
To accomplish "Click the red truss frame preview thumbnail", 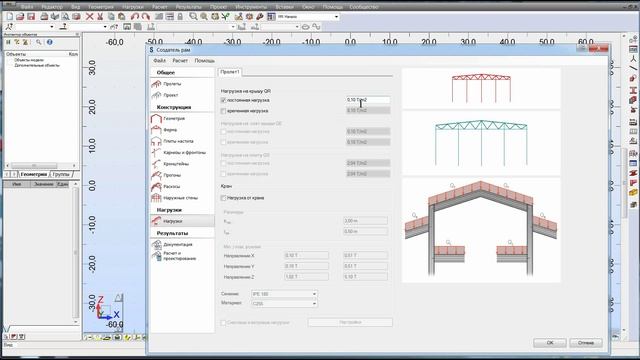I will (481, 88).
